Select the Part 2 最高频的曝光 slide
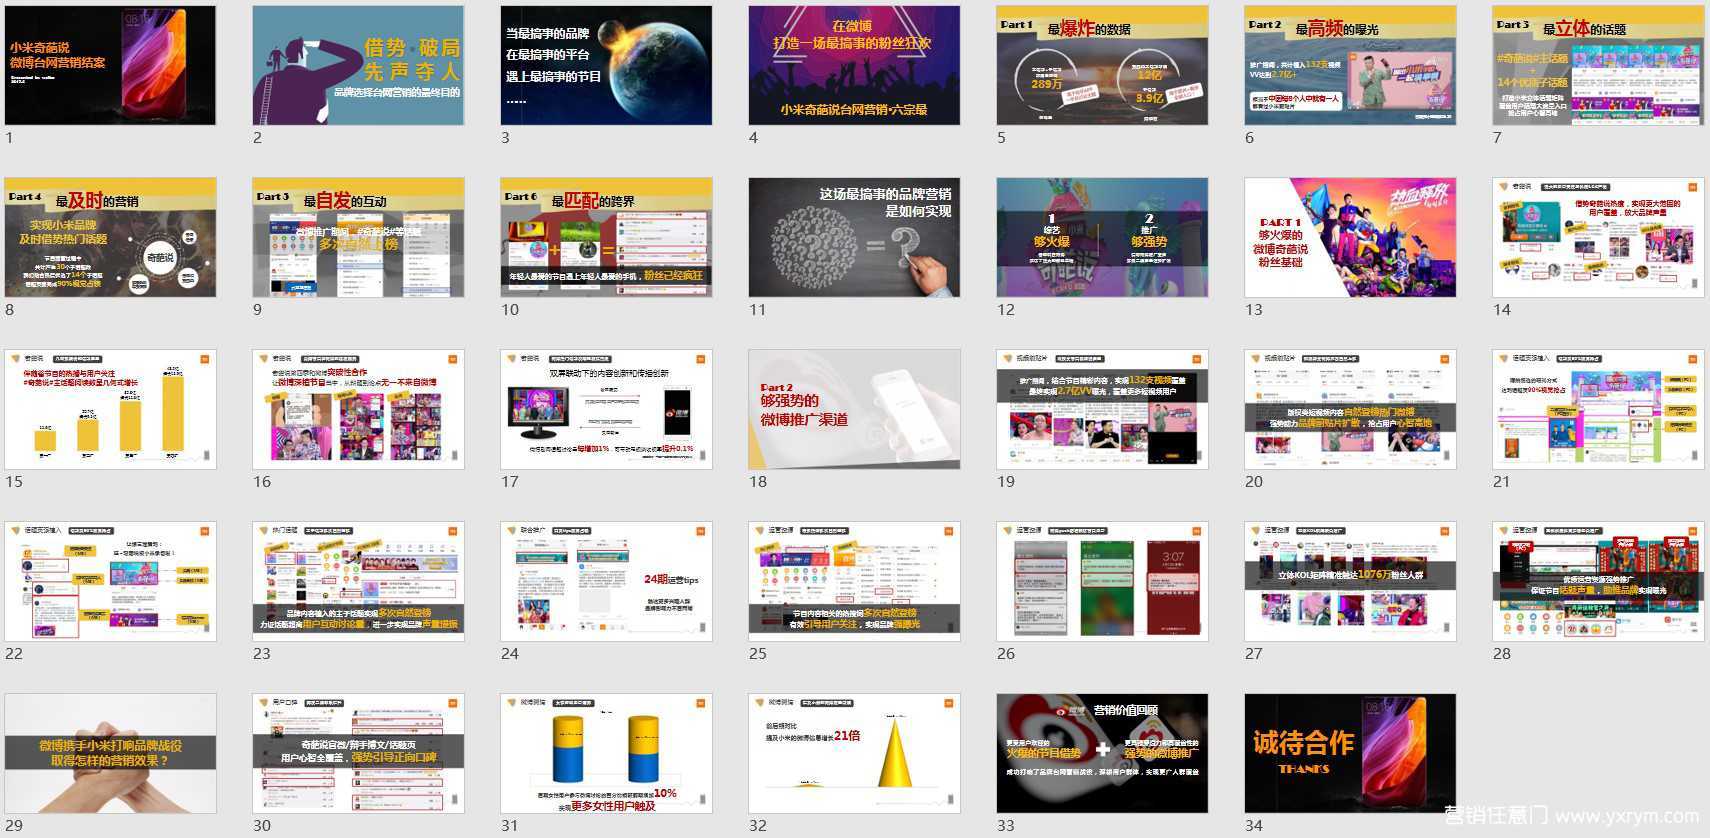 pos(1350,65)
